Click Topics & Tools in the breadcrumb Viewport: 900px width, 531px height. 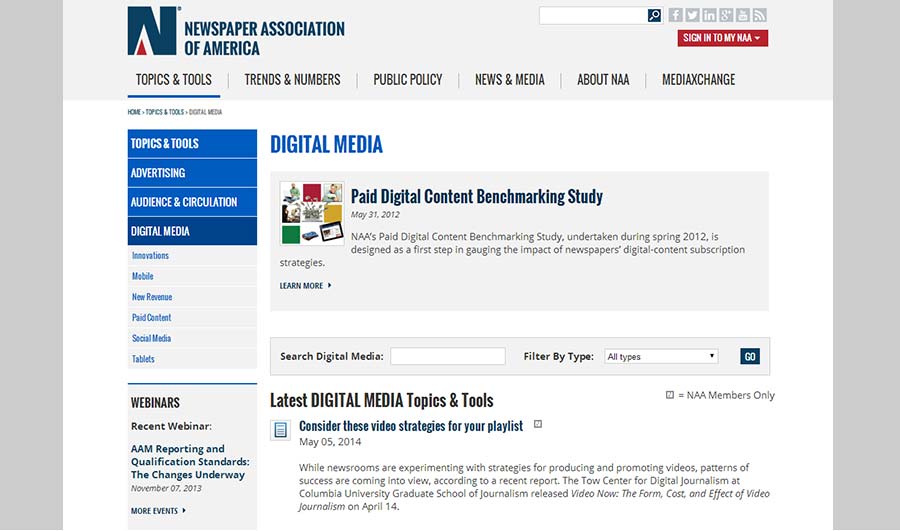pyautogui.click(x=165, y=112)
